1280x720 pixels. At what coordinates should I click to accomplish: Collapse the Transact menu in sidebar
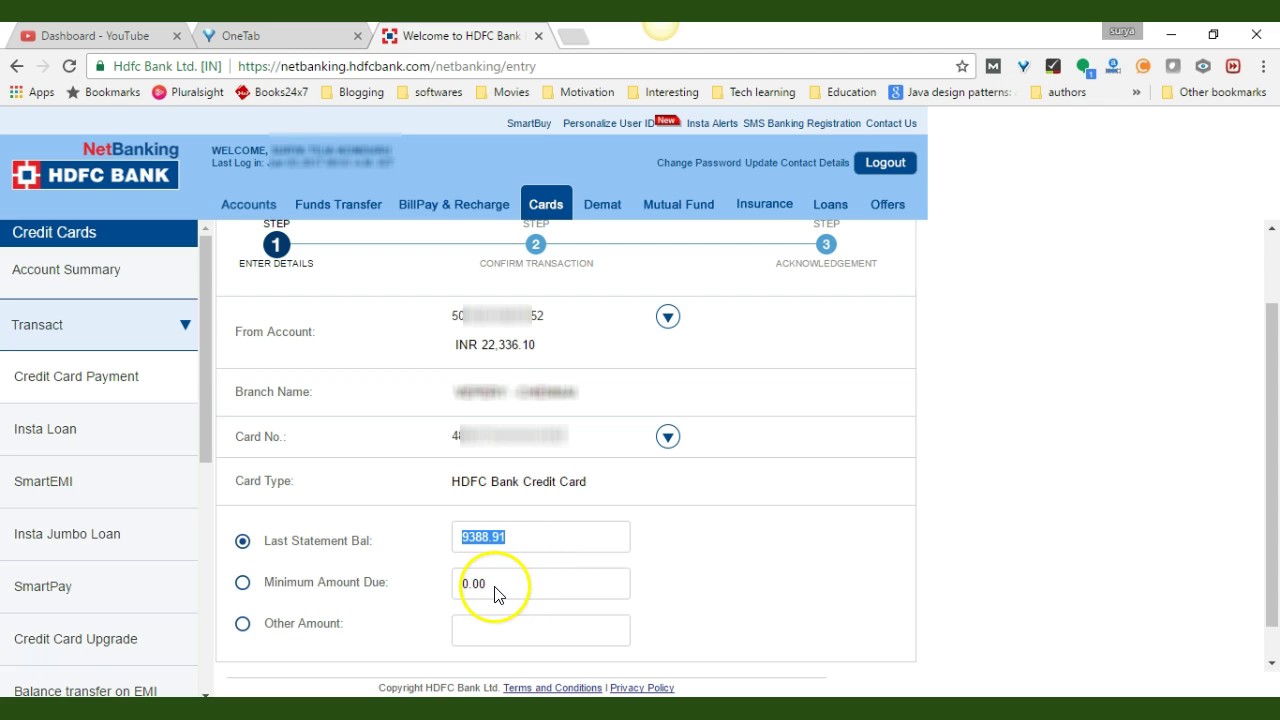point(185,325)
